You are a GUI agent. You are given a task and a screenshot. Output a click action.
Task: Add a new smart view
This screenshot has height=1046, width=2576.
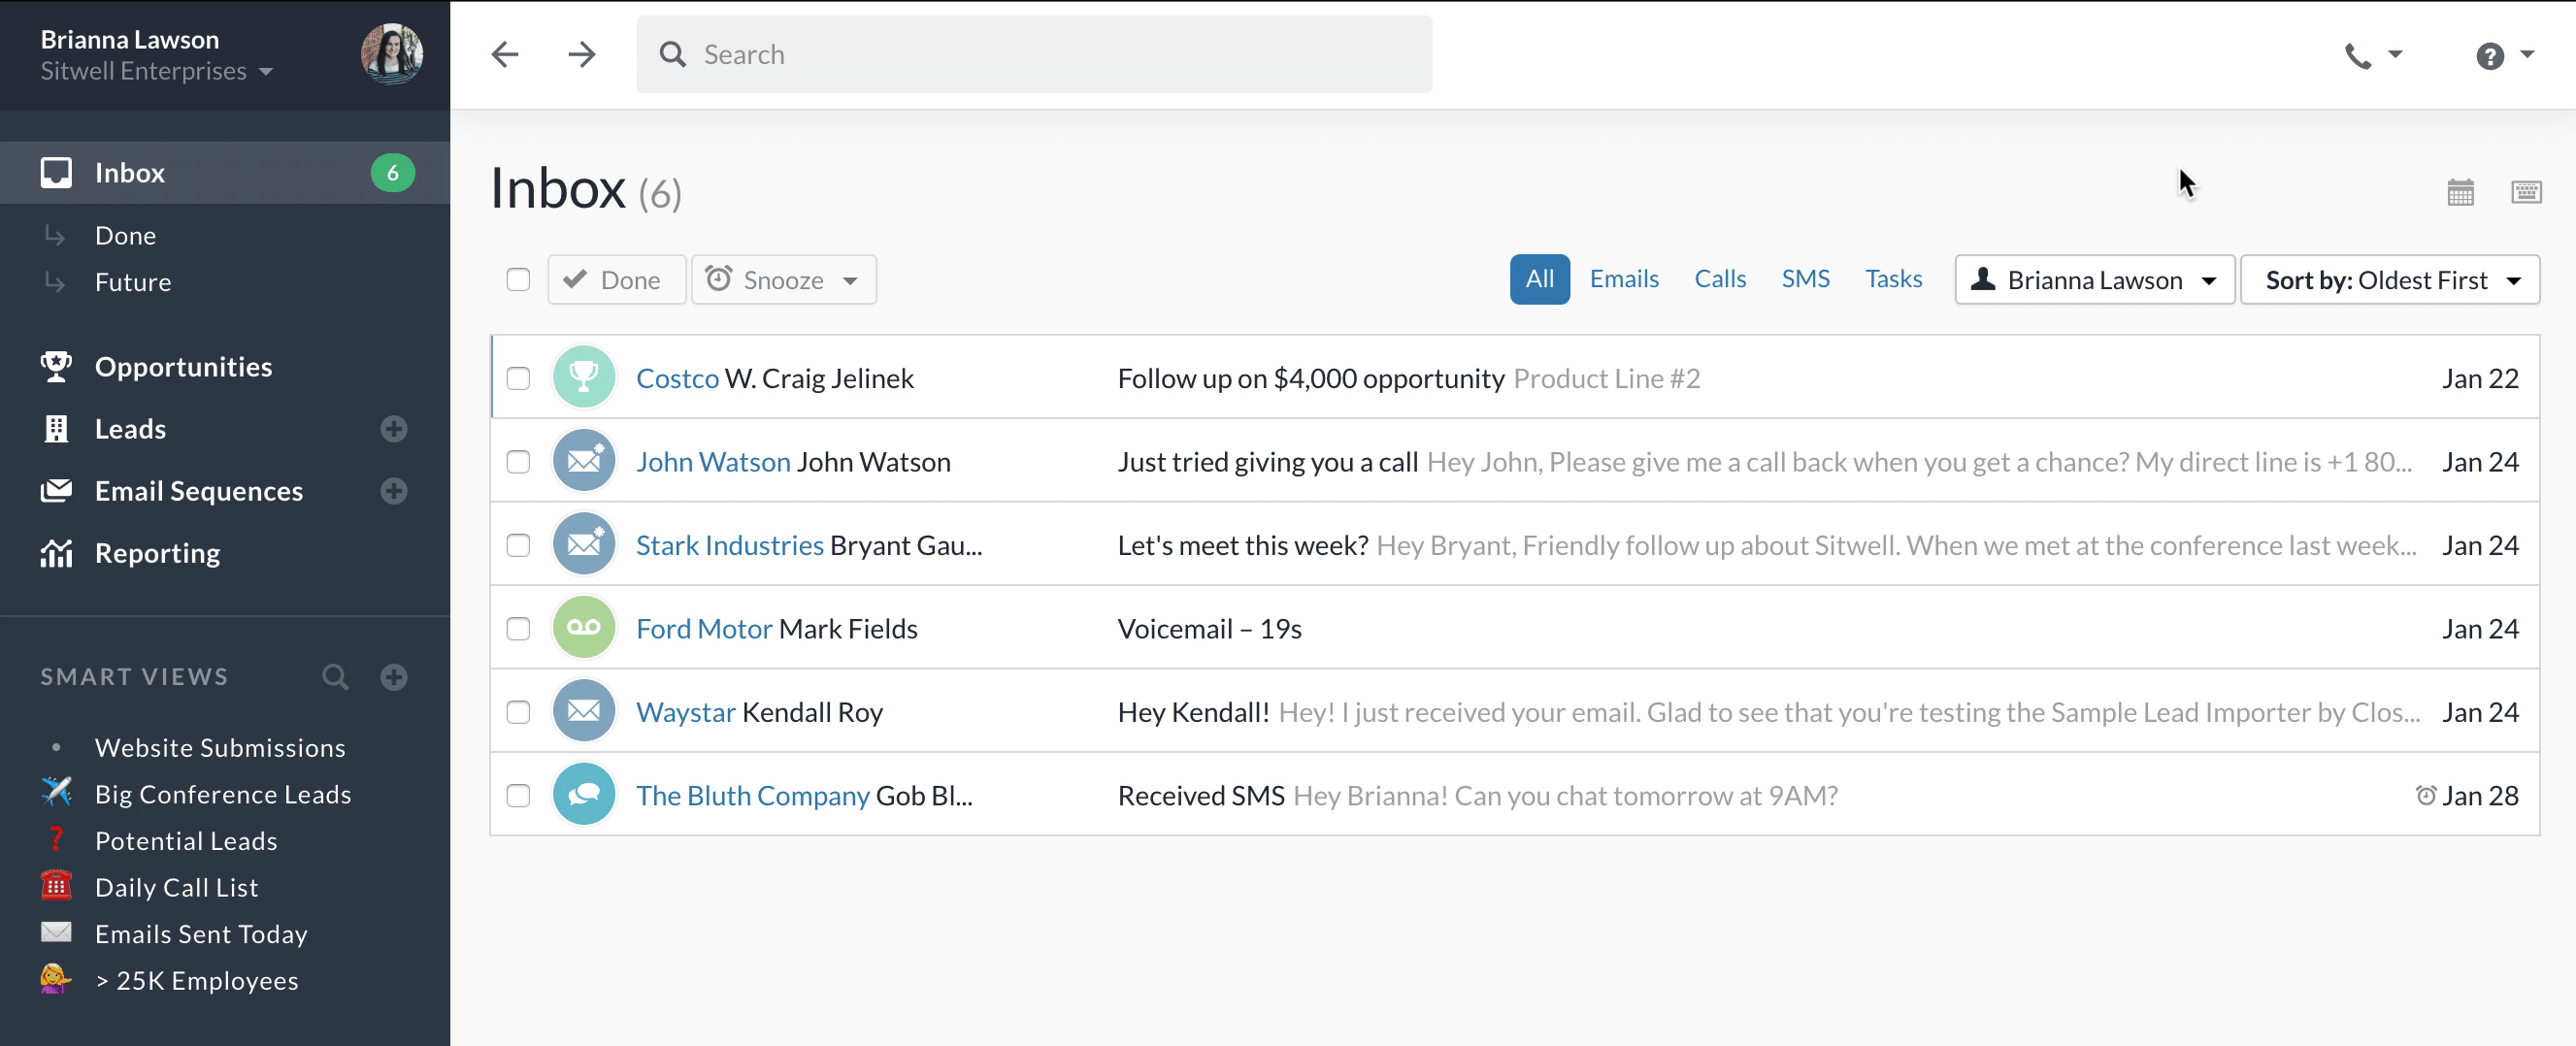[394, 677]
